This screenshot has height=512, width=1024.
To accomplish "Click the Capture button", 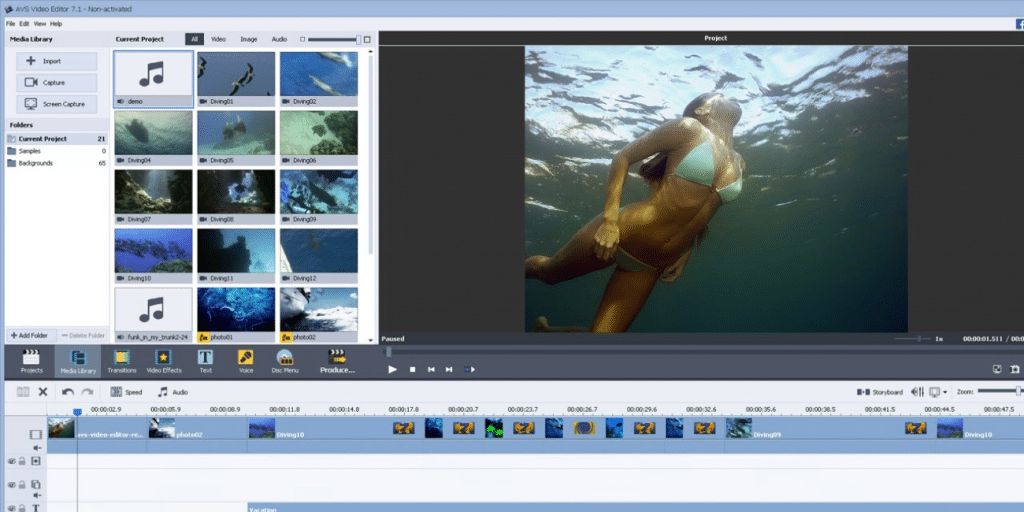I will pos(57,83).
